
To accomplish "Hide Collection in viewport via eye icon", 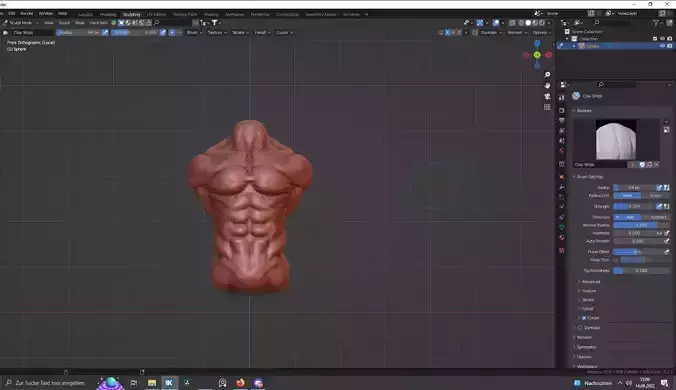I will point(663,39).
